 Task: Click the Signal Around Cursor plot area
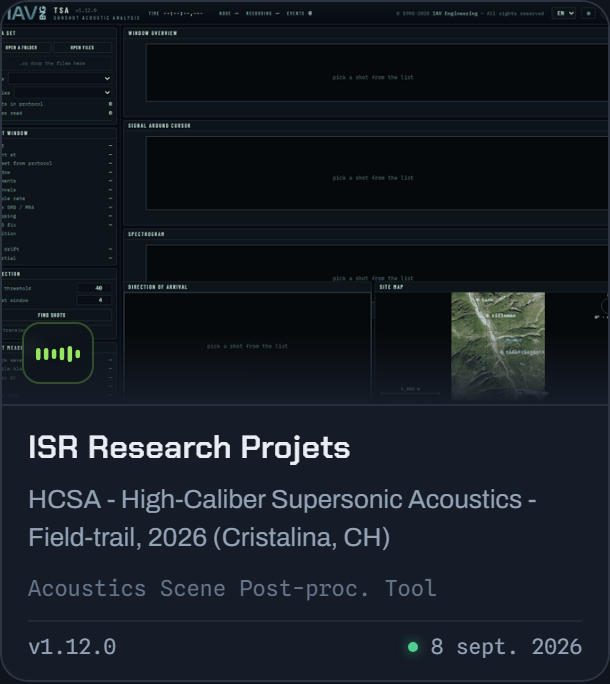[377, 173]
